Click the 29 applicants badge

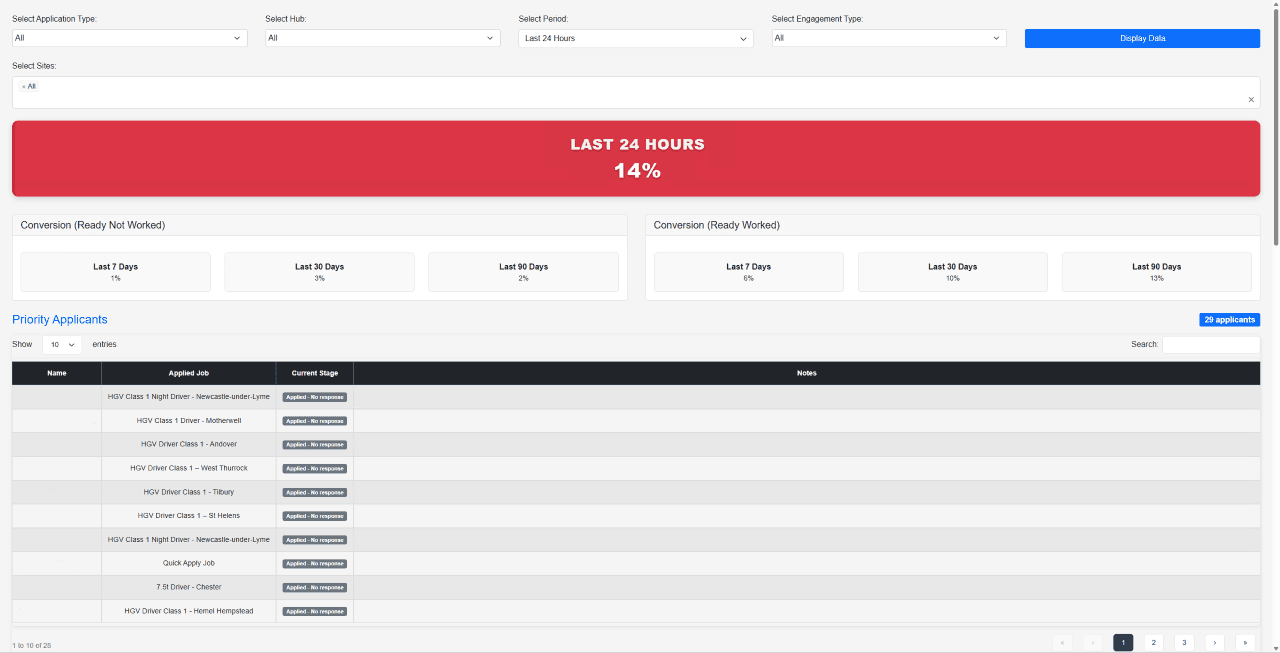pos(1230,320)
